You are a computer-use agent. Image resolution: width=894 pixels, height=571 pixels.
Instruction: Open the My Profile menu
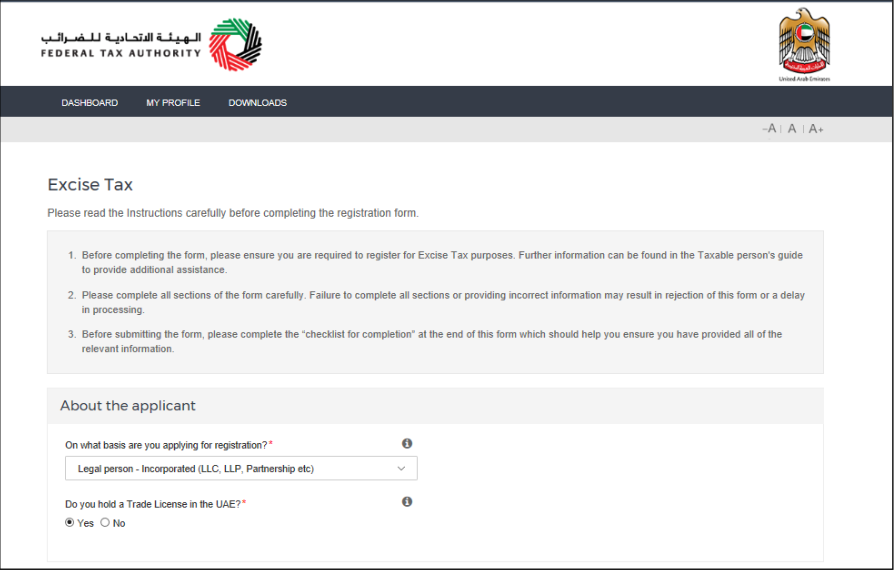point(173,103)
